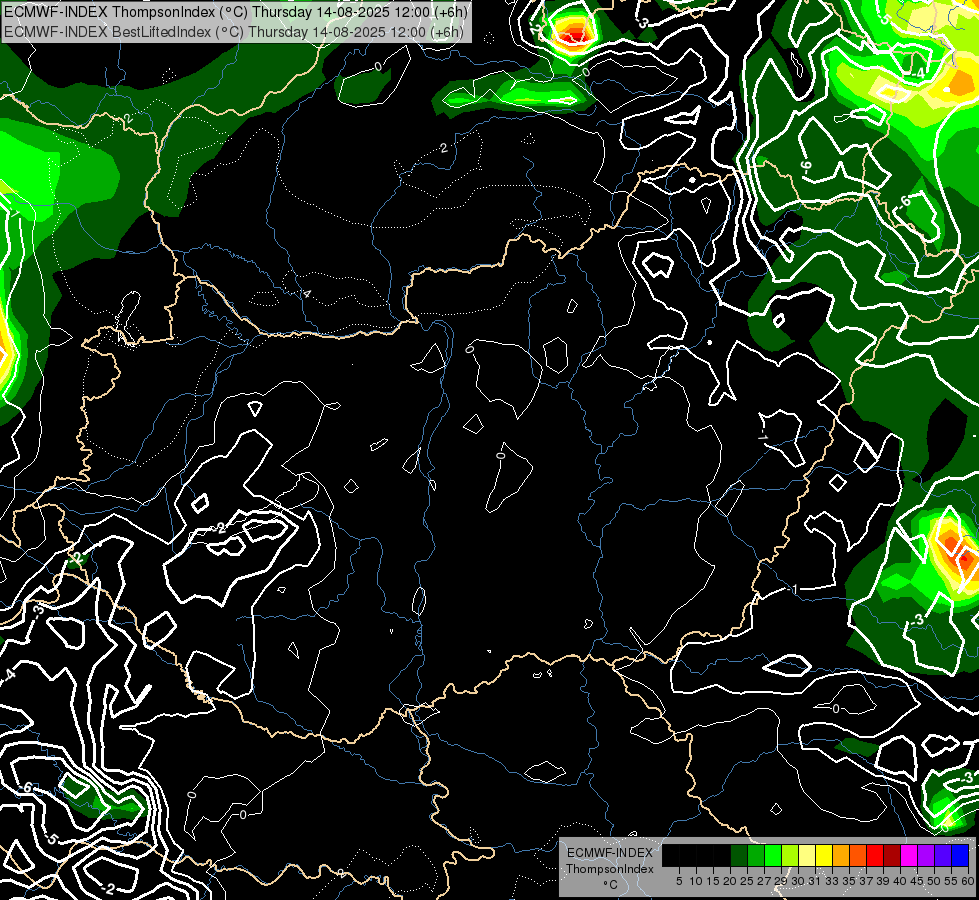Click the legend title ECMWF-INDEX
This screenshot has height=900, width=979.
610,853
